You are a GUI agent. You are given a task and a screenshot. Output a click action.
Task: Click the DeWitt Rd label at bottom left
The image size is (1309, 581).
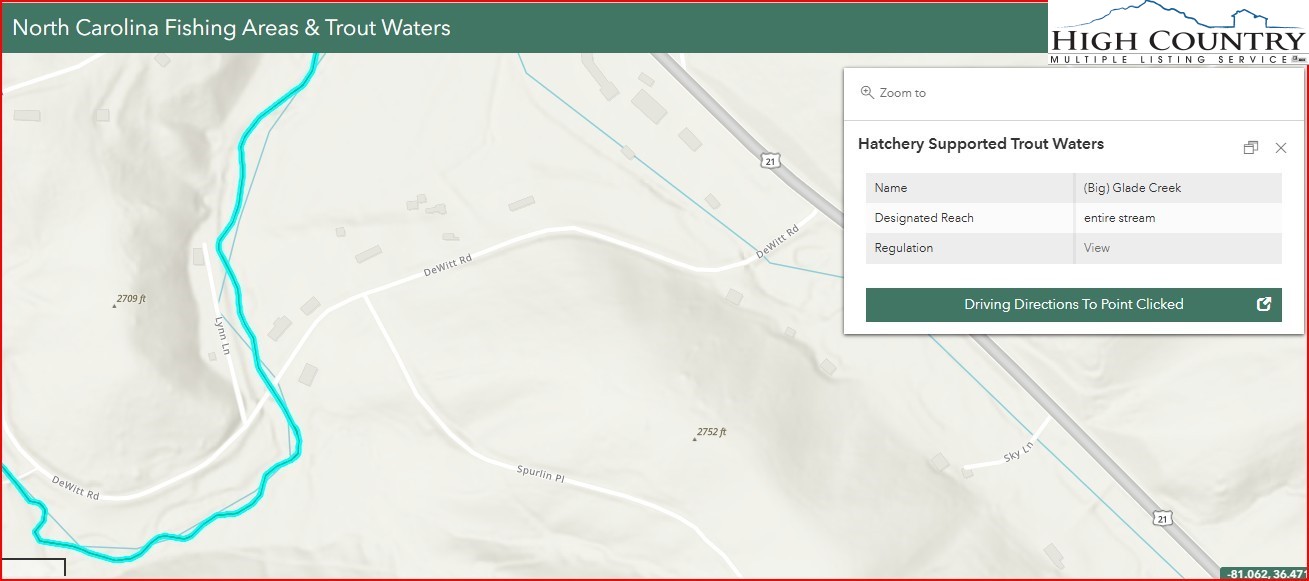[76, 488]
